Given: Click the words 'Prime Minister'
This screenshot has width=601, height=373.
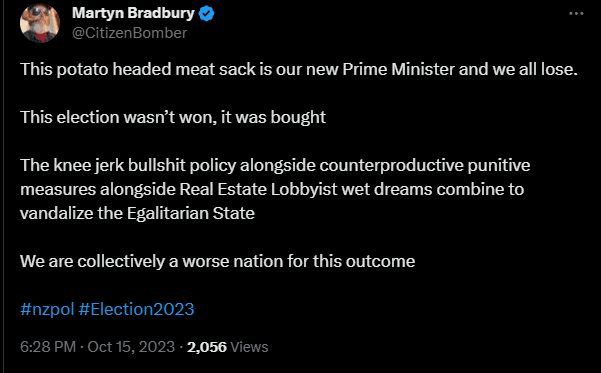Looking at the screenshot, I should point(399,69).
